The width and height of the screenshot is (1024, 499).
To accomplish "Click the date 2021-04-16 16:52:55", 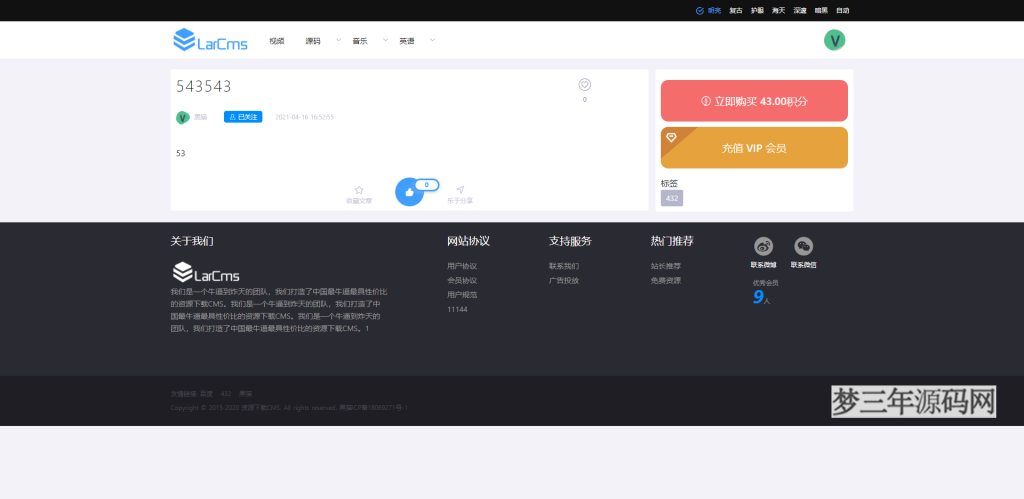I will 304,118.
